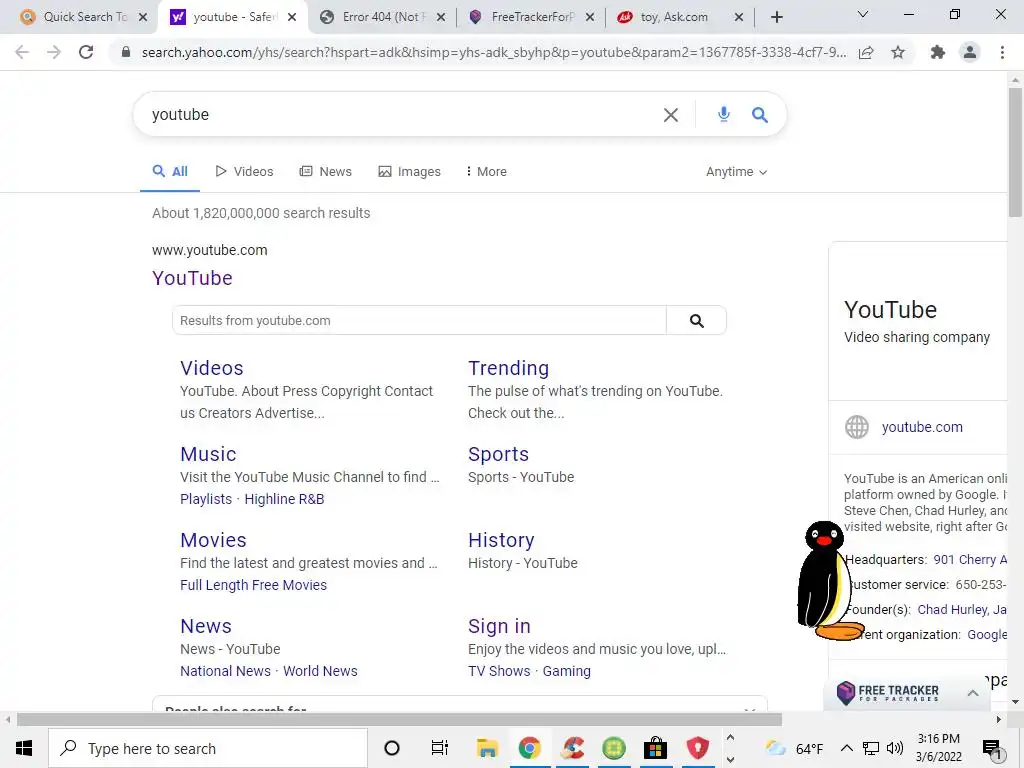Open the Windows Start menu
1024x768 pixels.
24,748
